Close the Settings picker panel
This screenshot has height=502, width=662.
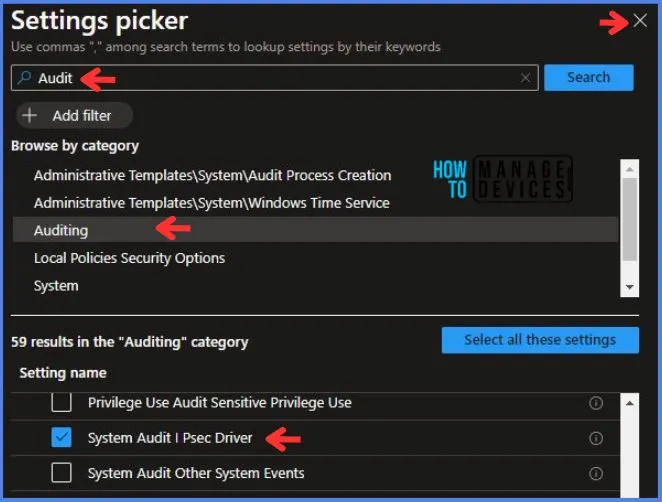pyautogui.click(x=640, y=20)
